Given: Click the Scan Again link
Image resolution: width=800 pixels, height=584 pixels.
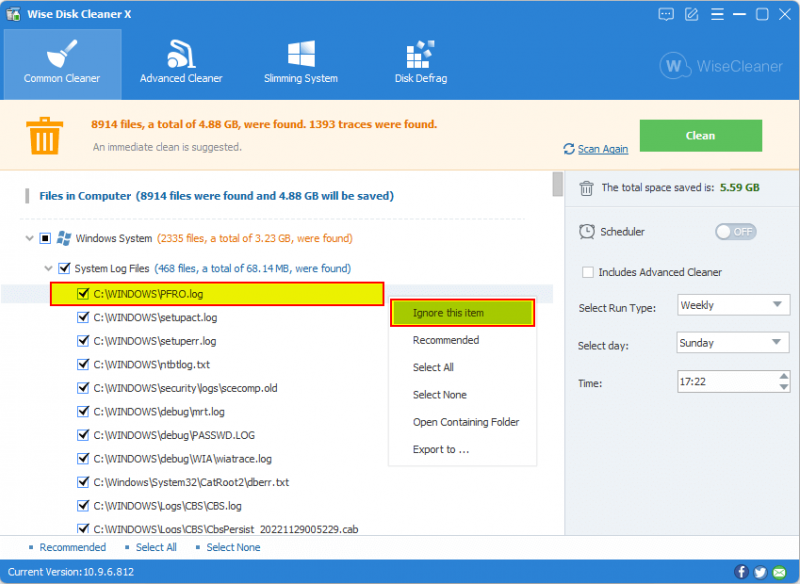Looking at the screenshot, I should pyautogui.click(x=603, y=149).
